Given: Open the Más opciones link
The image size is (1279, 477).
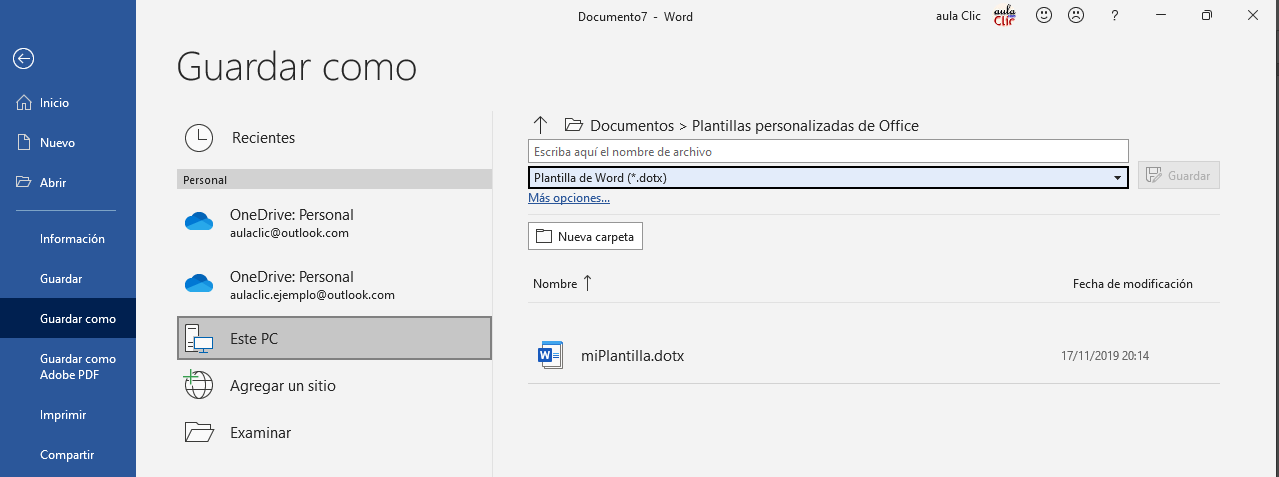Looking at the screenshot, I should pyautogui.click(x=569, y=198).
